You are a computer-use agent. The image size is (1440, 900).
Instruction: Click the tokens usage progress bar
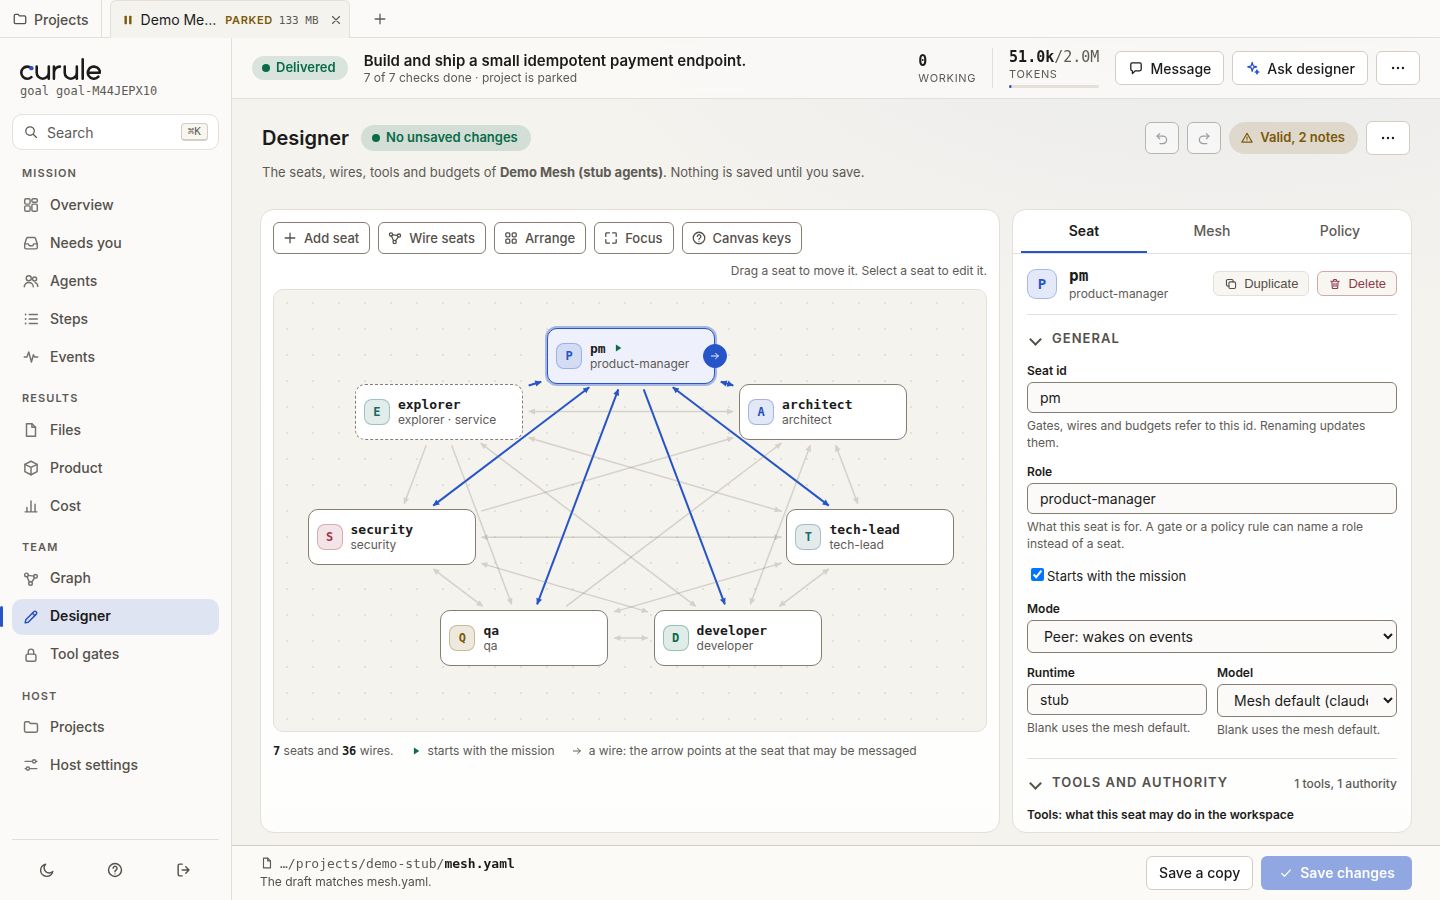click(x=1054, y=86)
